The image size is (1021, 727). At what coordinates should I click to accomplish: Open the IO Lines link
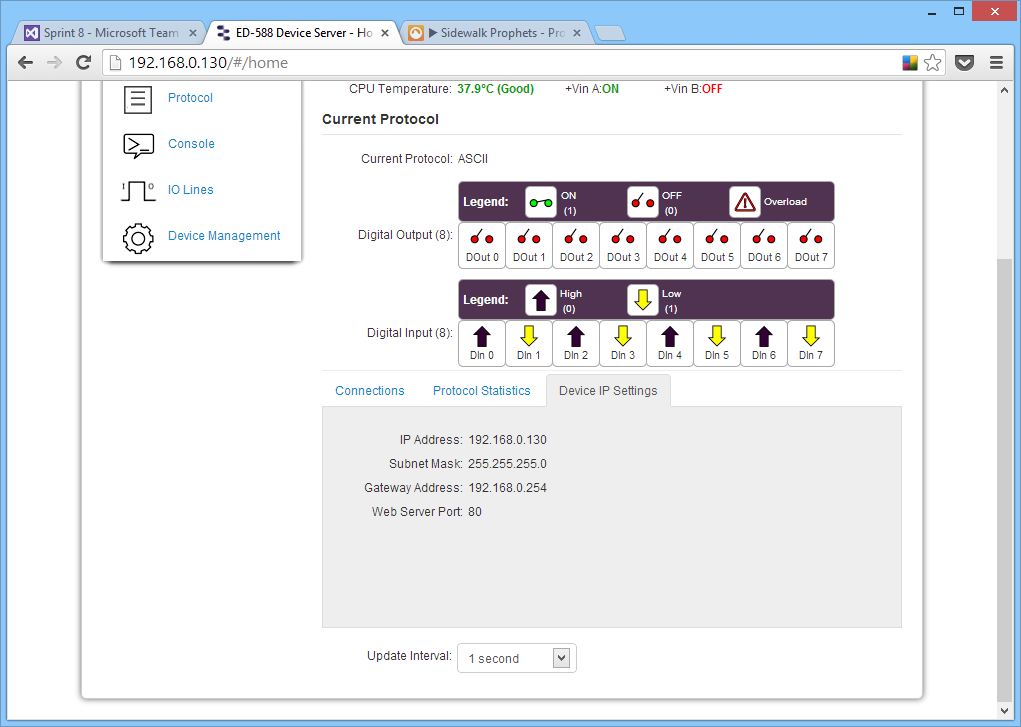(190, 190)
